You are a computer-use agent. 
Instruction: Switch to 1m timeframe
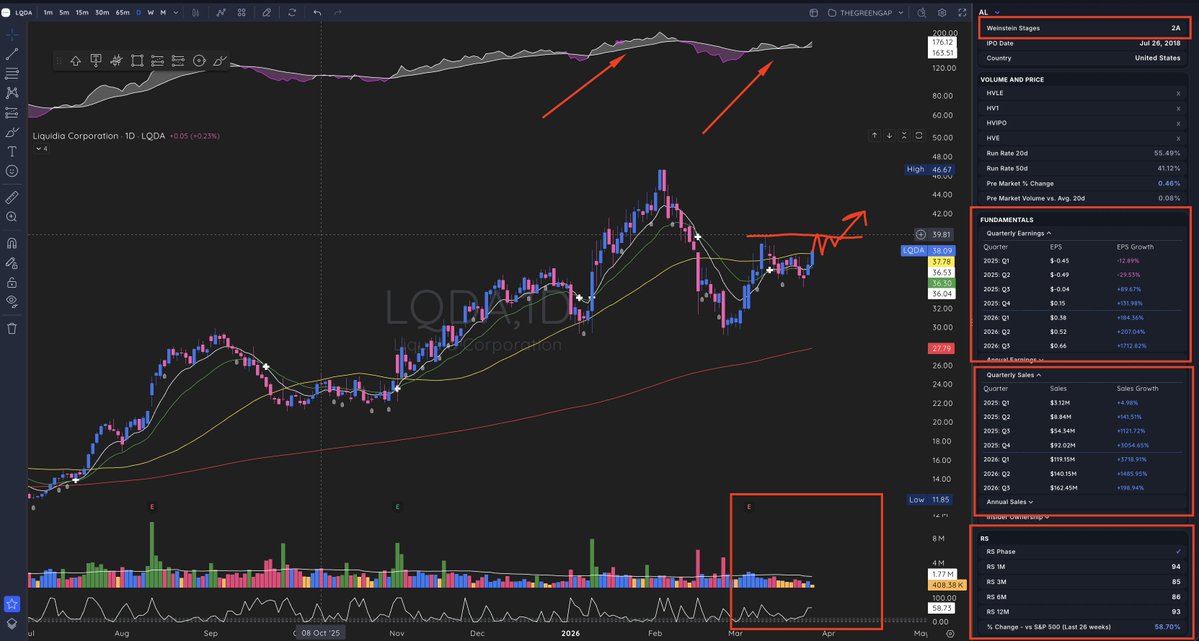click(48, 13)
